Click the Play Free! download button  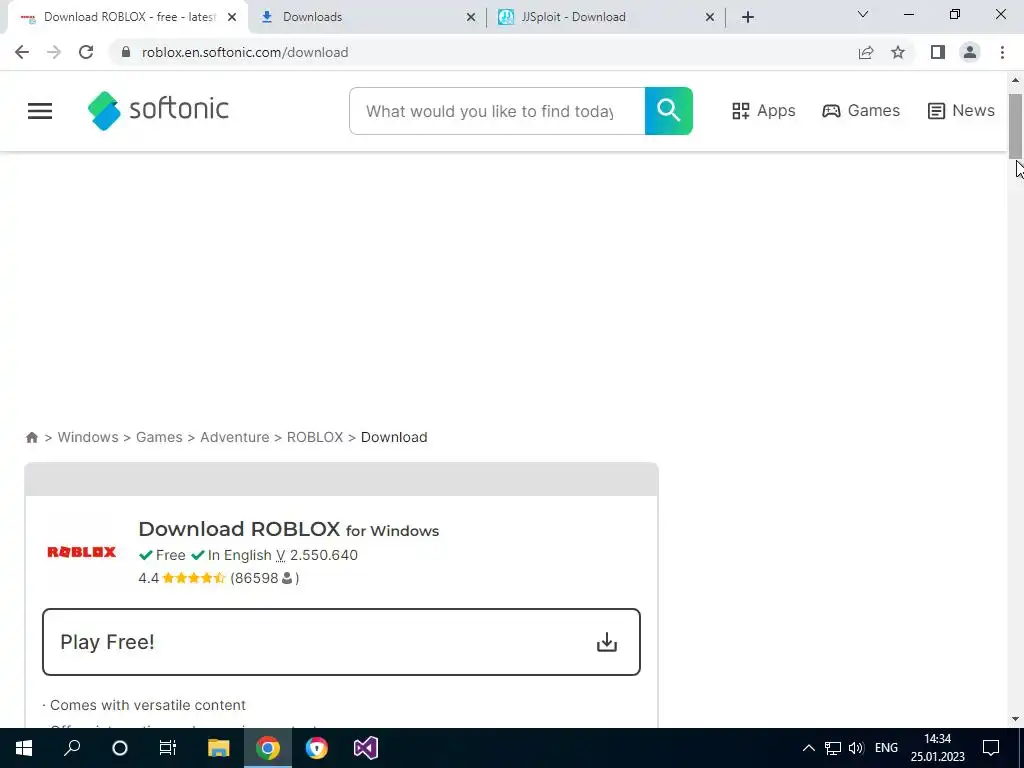pyautogui.click(x=341, y=642)
